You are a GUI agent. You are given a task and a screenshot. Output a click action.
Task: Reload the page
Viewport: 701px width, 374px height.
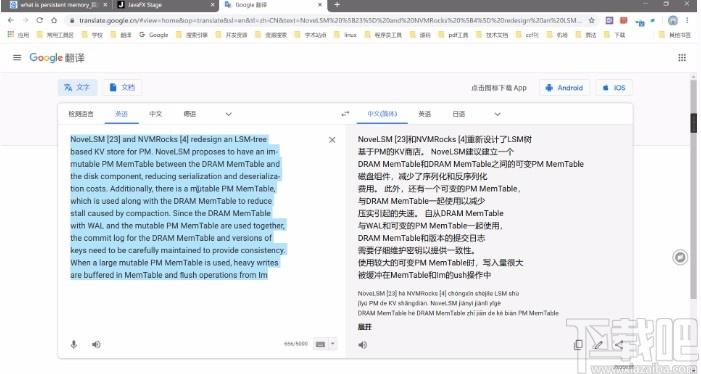(x=39, y=20)
